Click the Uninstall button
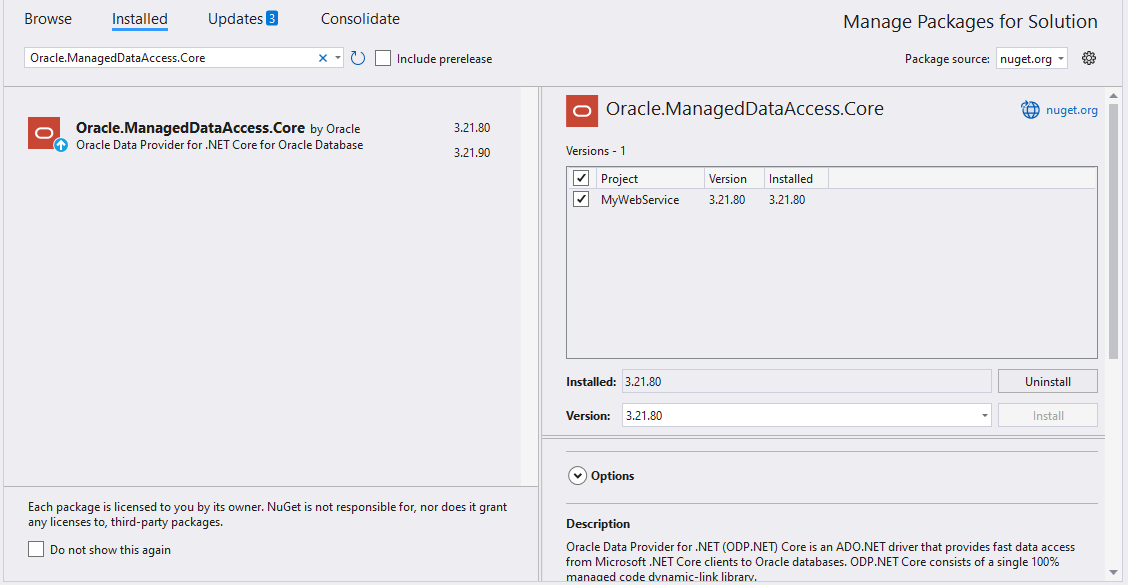This screenshot has height=585, width=1128. coord(1047,382)
